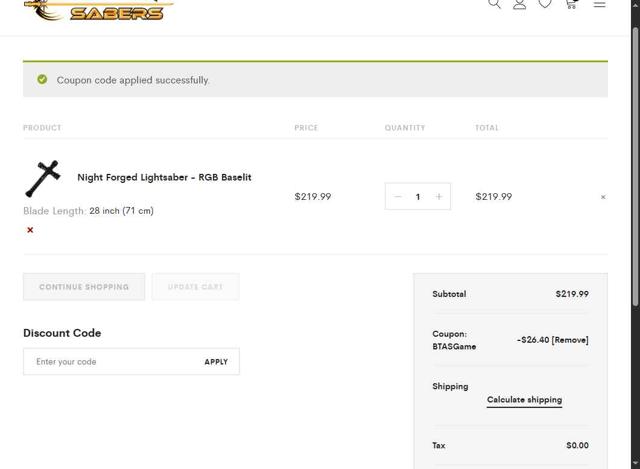
Task: Increase quantity with the plus button
Action: [x=439, y=197]
